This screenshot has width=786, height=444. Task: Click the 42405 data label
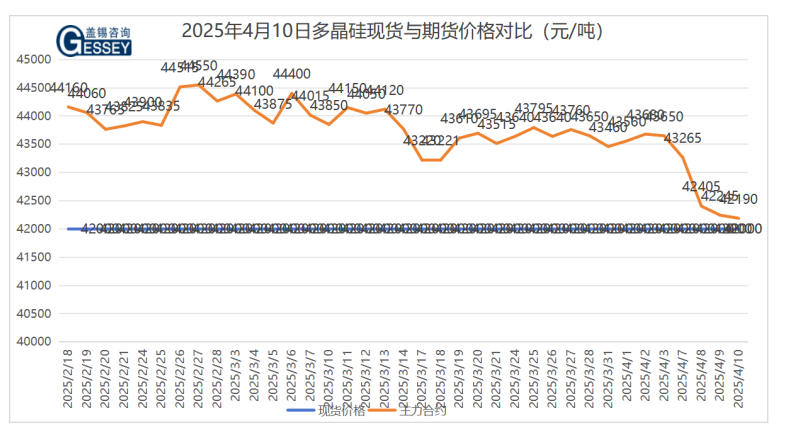click(701, 186)
